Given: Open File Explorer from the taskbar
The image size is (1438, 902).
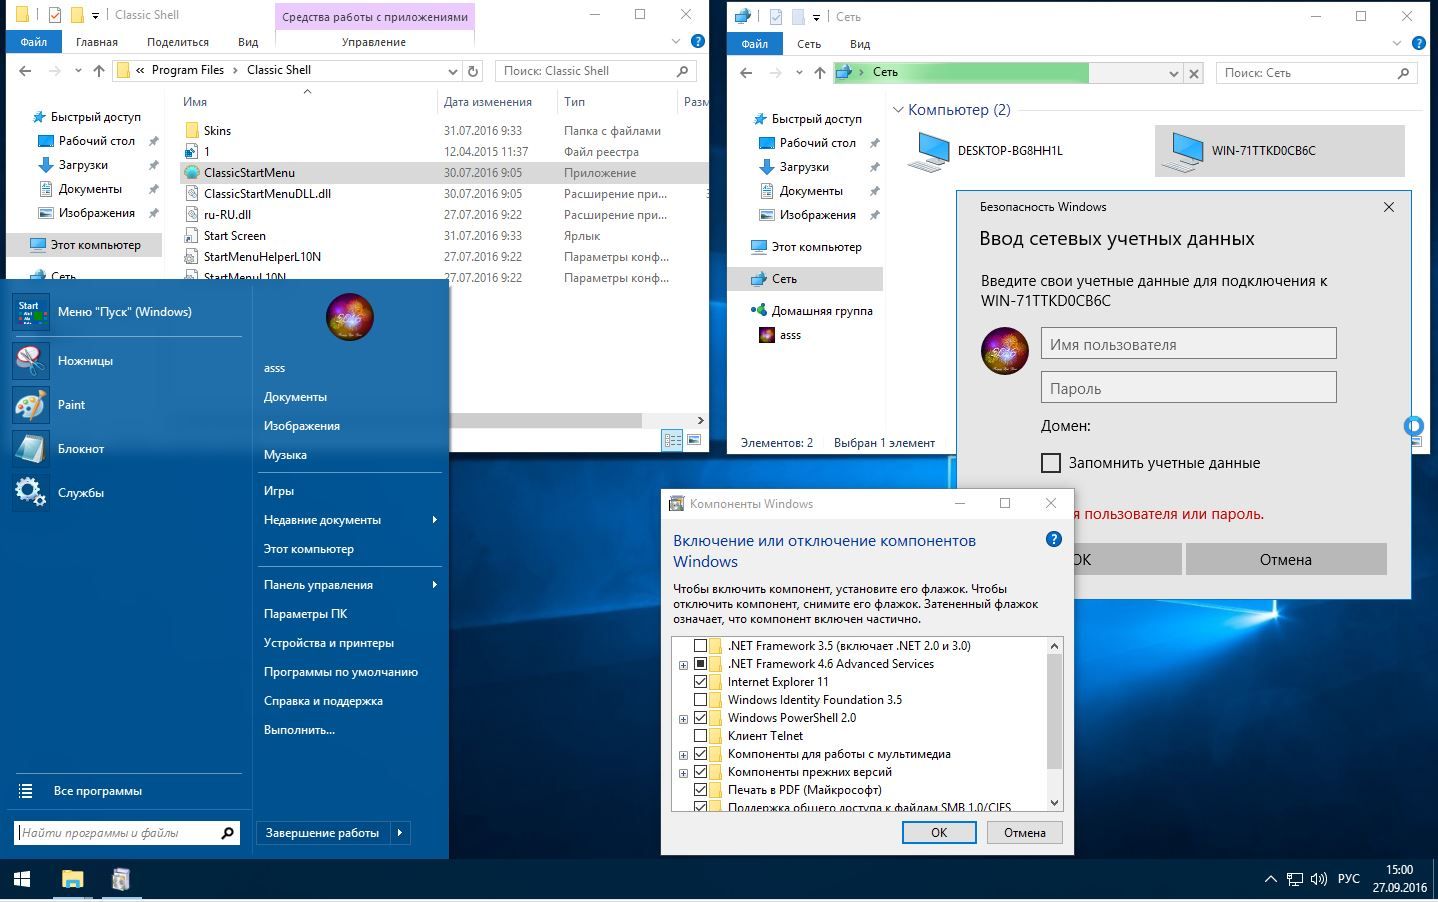Looking at the screenshot, I should (x=72, y=879).
